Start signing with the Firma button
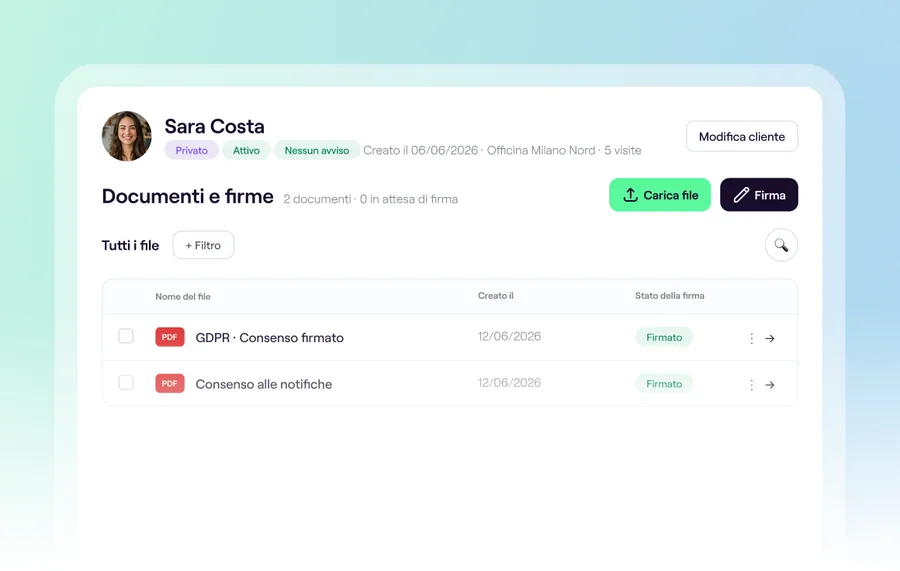 759,195
